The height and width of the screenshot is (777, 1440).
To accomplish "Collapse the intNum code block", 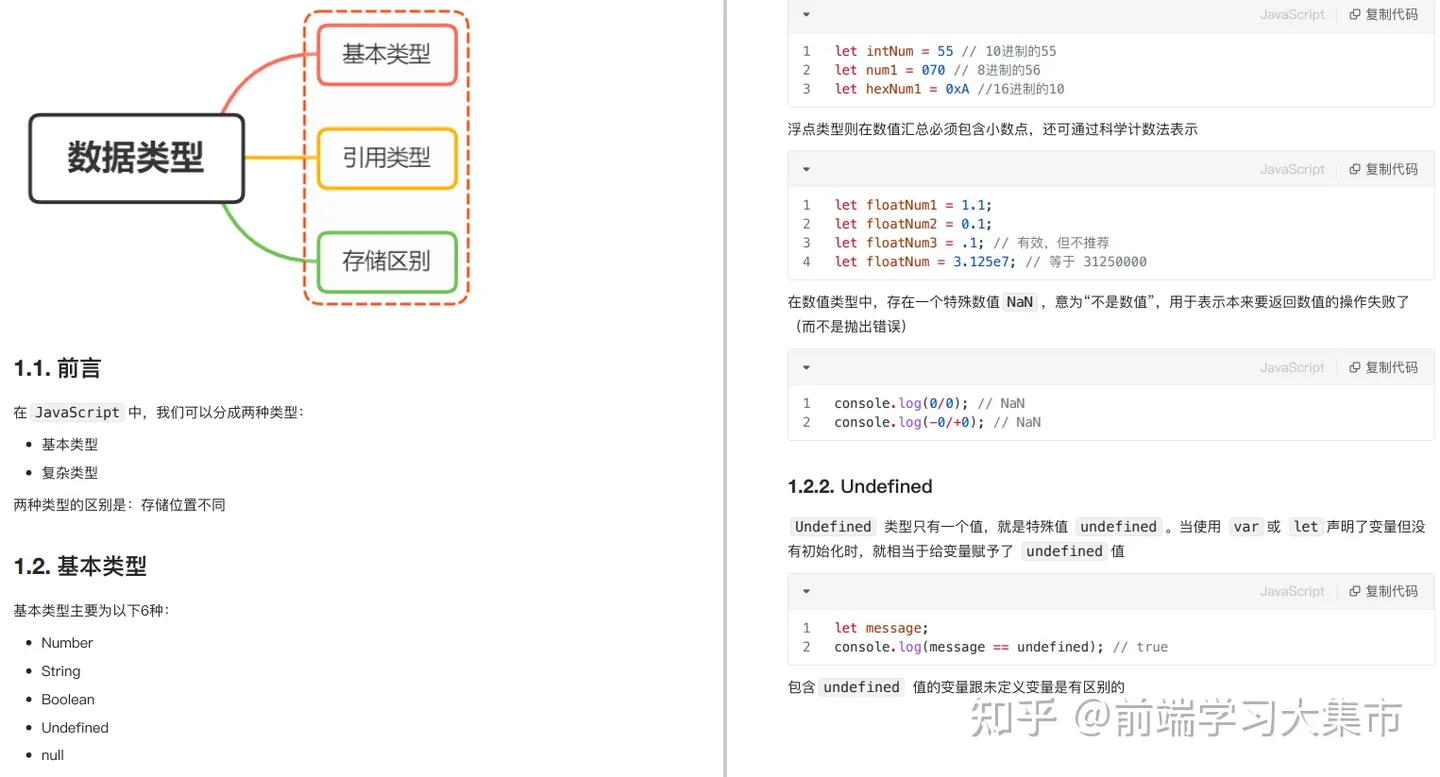I will click(806, 14).
